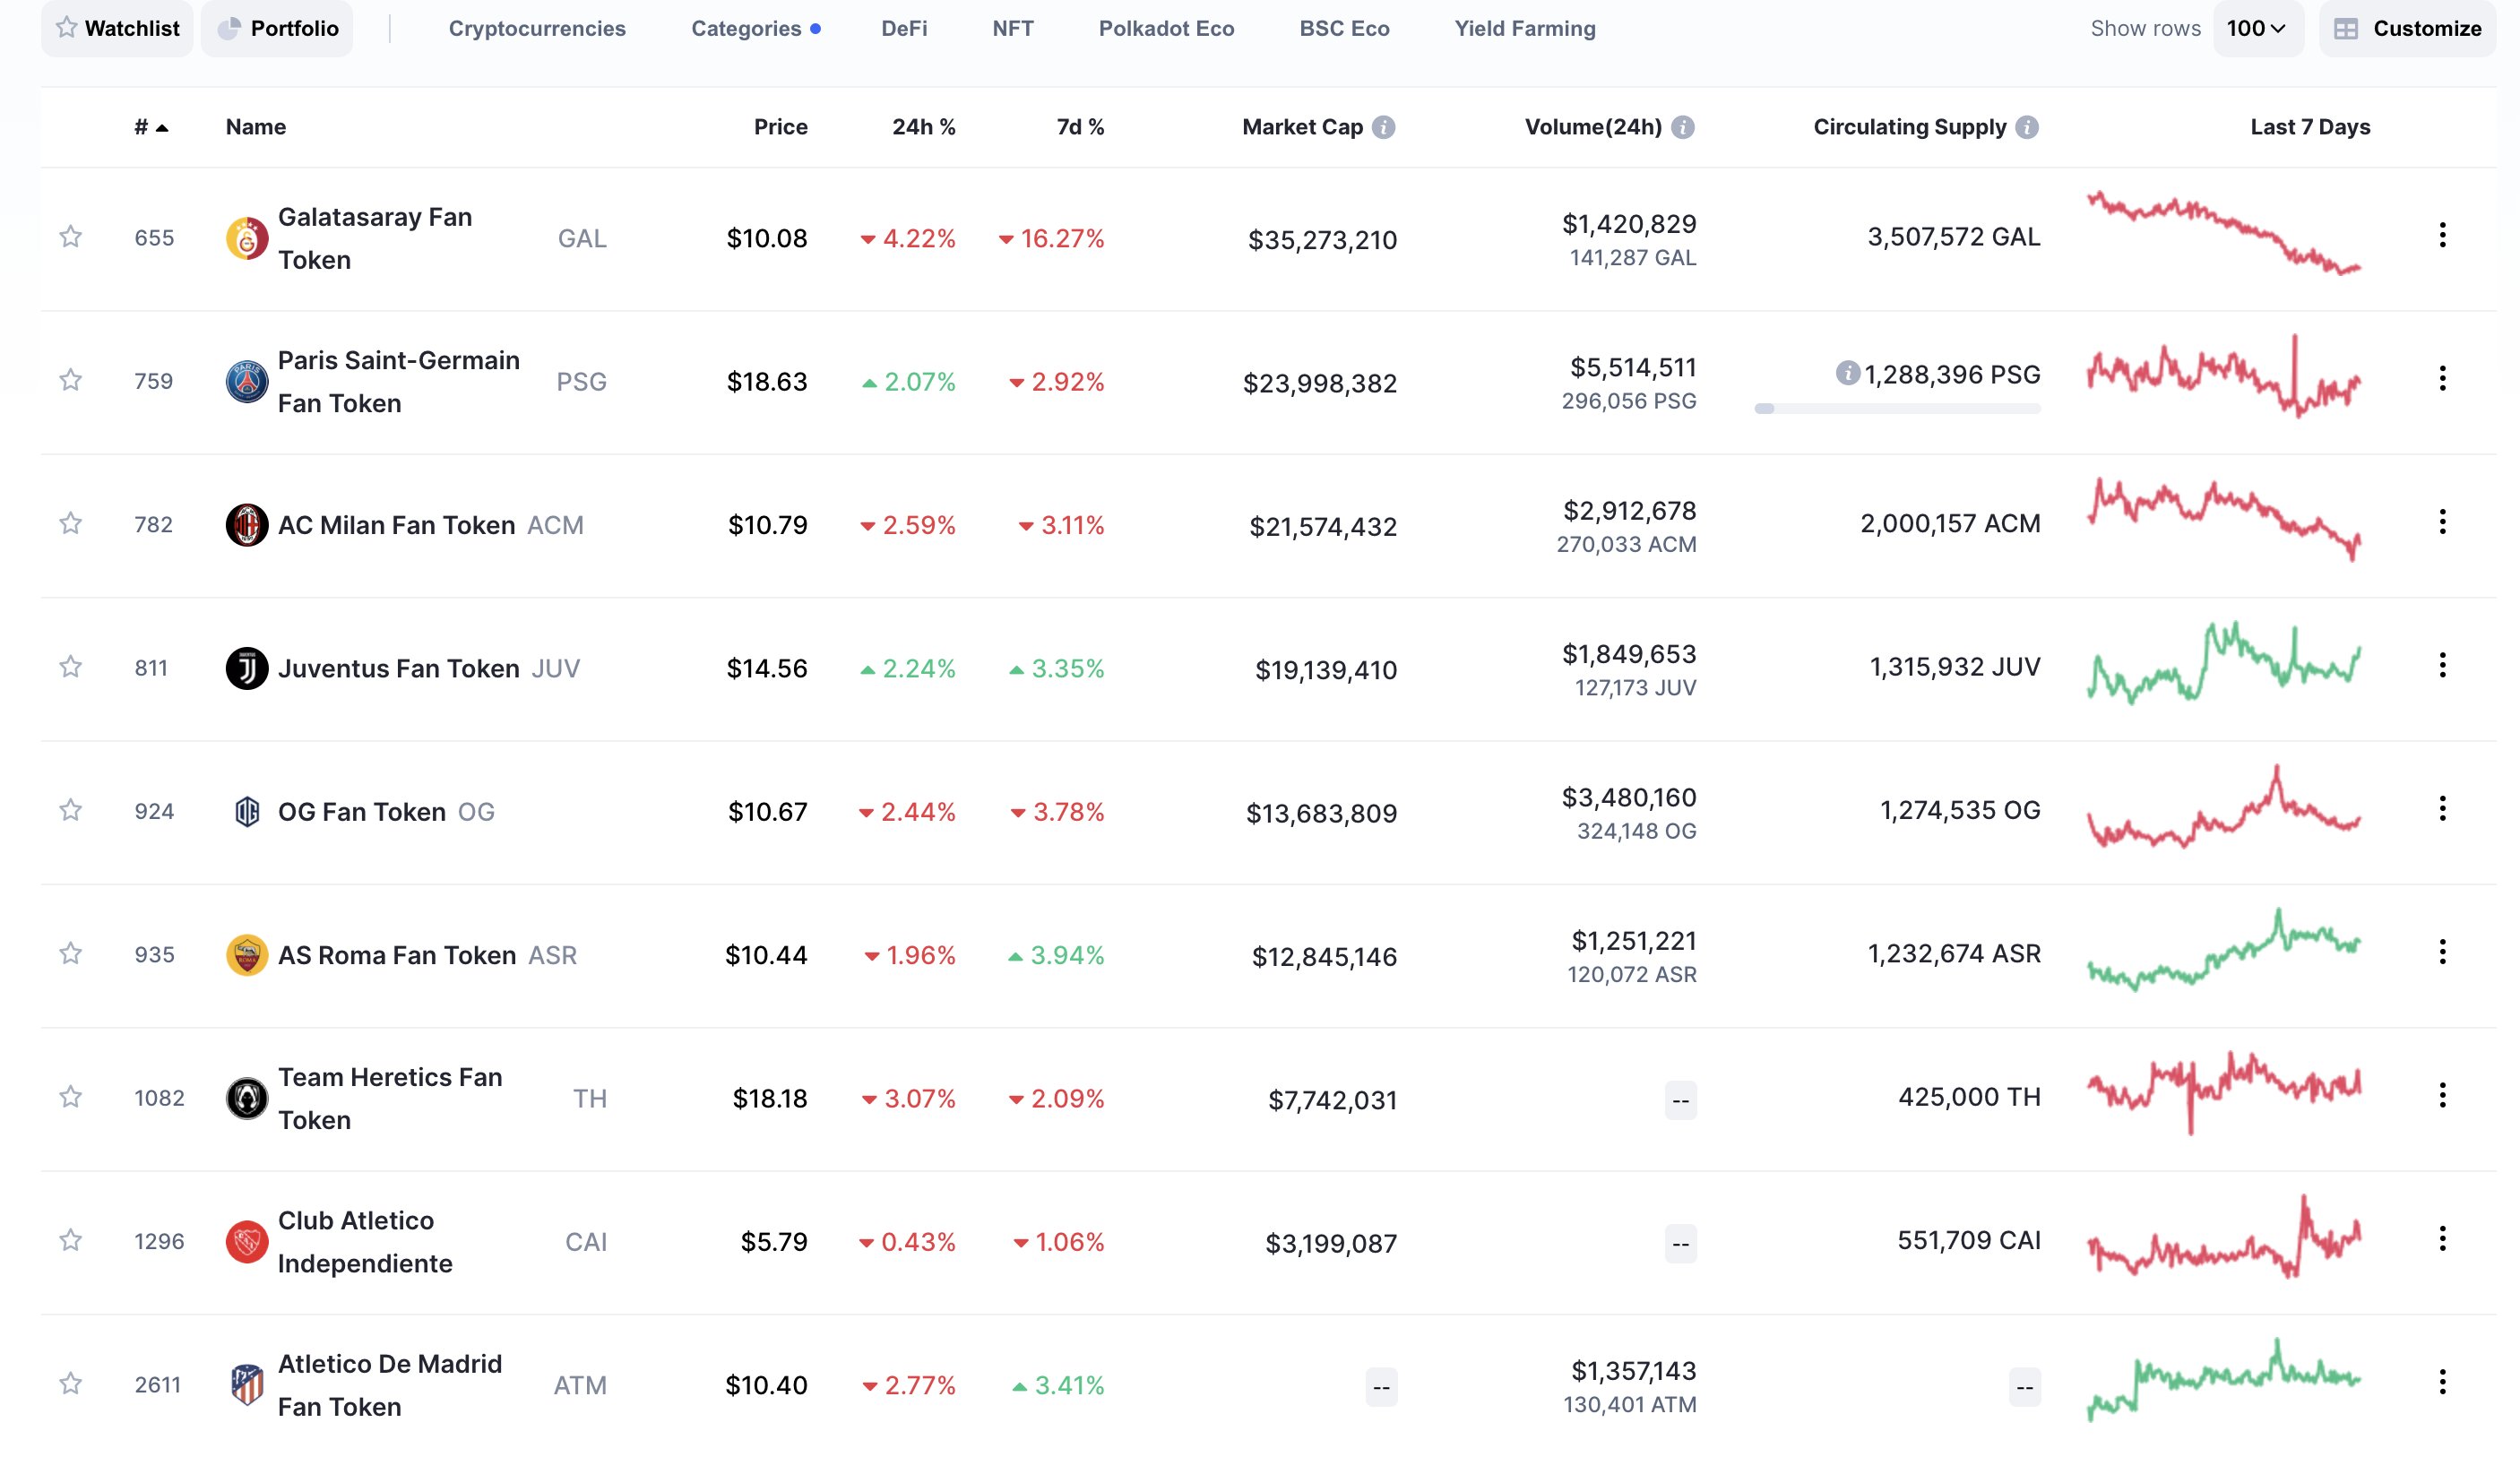Open more options for AC Milan row

click(2442, 522)
